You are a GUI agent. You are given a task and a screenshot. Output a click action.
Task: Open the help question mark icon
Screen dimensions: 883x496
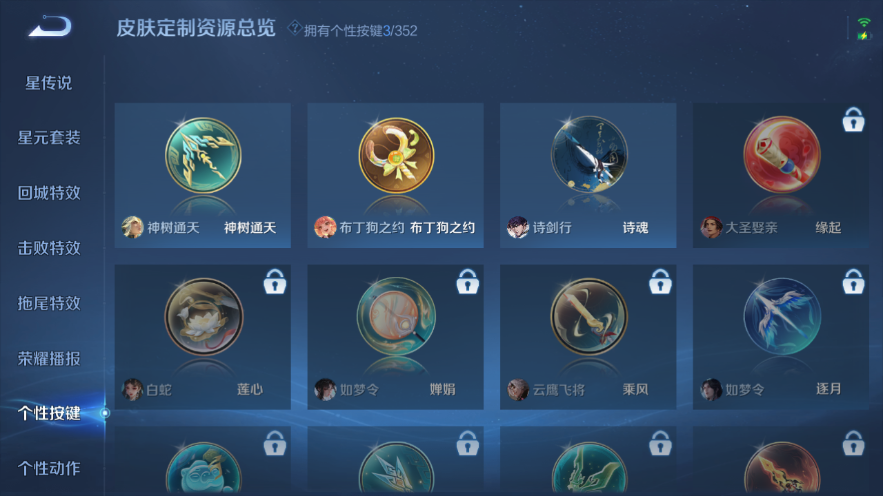[294, 28]
